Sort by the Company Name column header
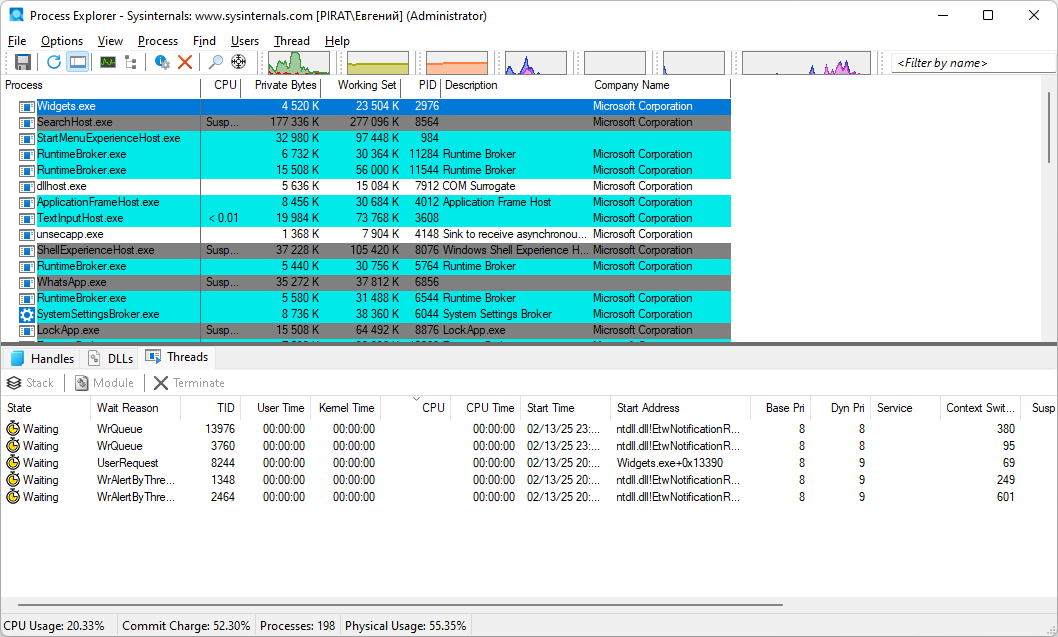Viewport: 1058px width, 637px height. [x=660, y=85]
